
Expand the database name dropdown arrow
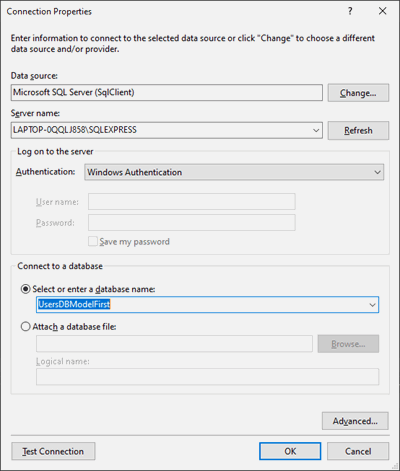tap(372, 305)
